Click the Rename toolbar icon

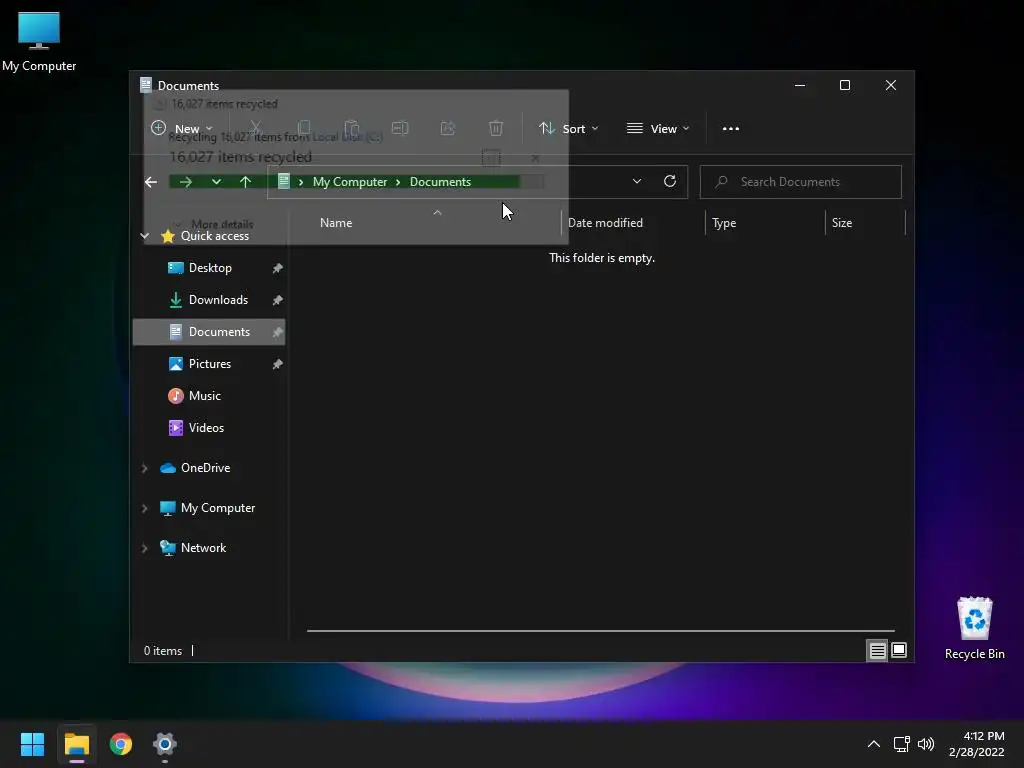point(400,129)
